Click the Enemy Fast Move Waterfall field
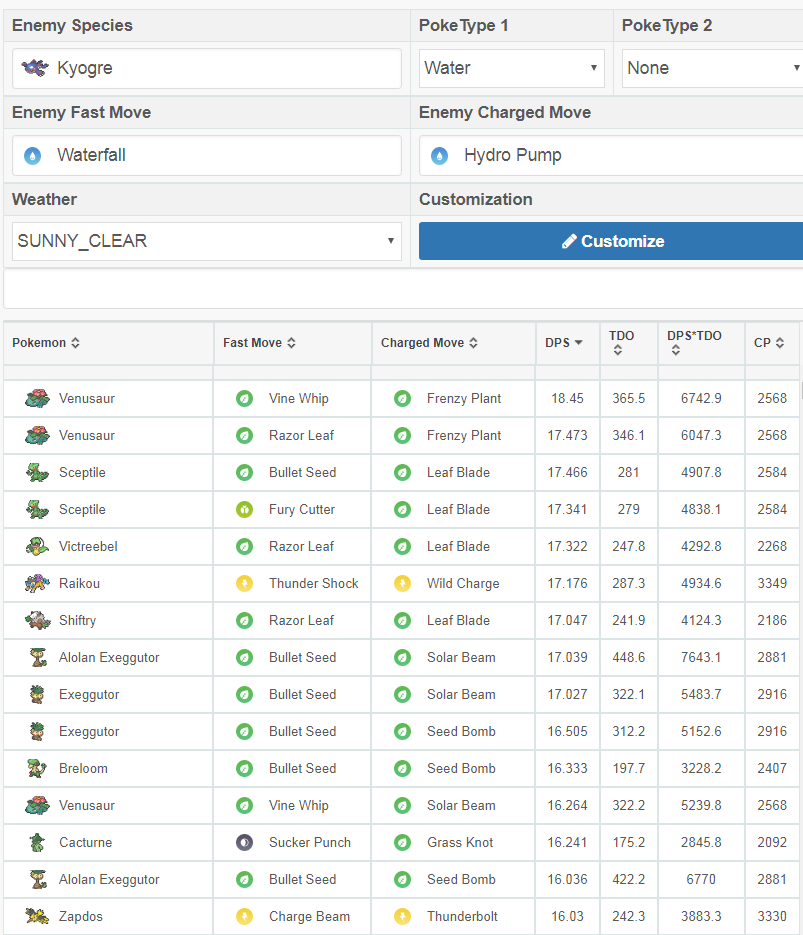 [x=206, y=155]
